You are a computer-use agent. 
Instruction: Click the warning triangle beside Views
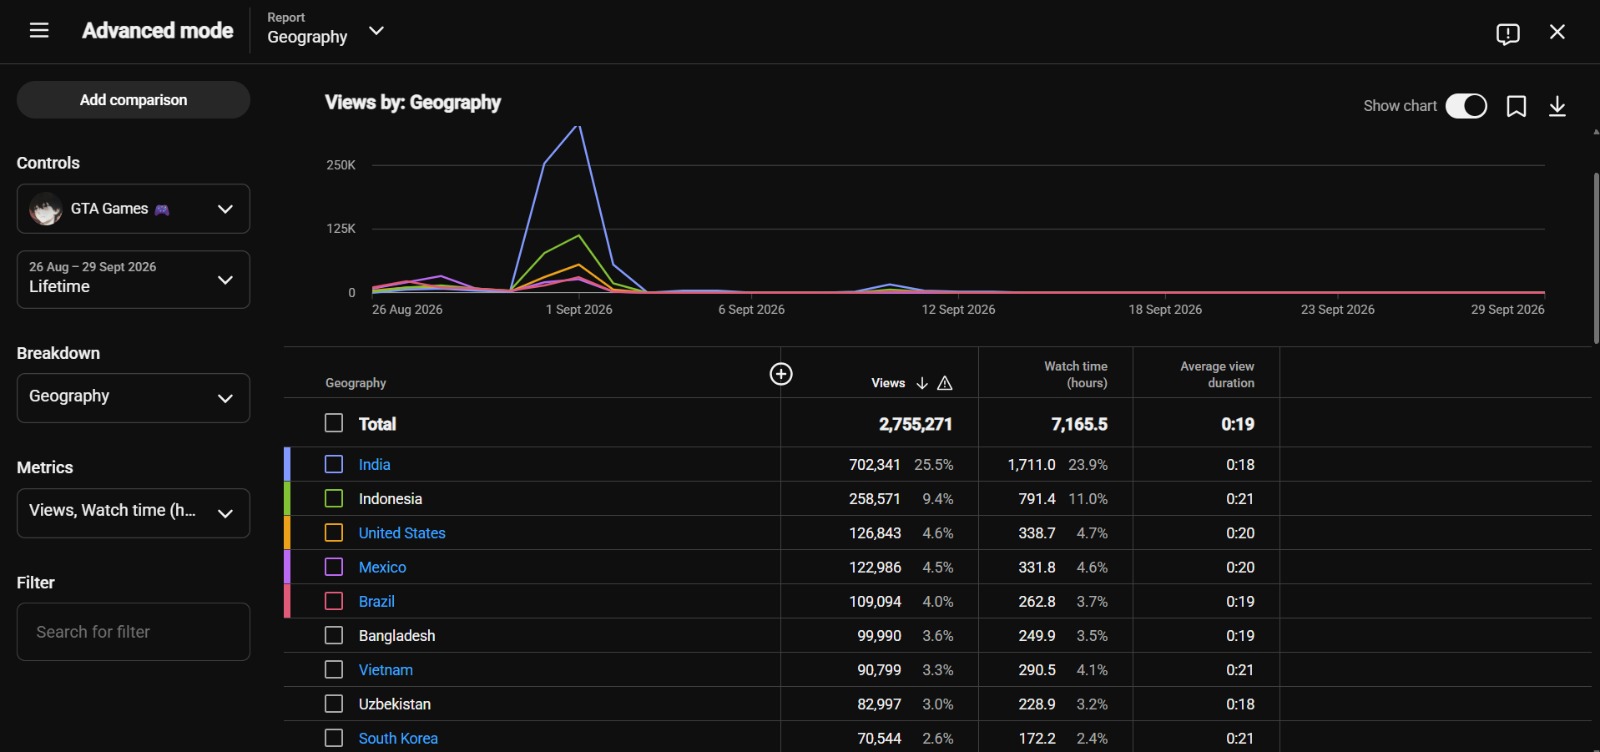pyautogui.click(x=945, y=383)
